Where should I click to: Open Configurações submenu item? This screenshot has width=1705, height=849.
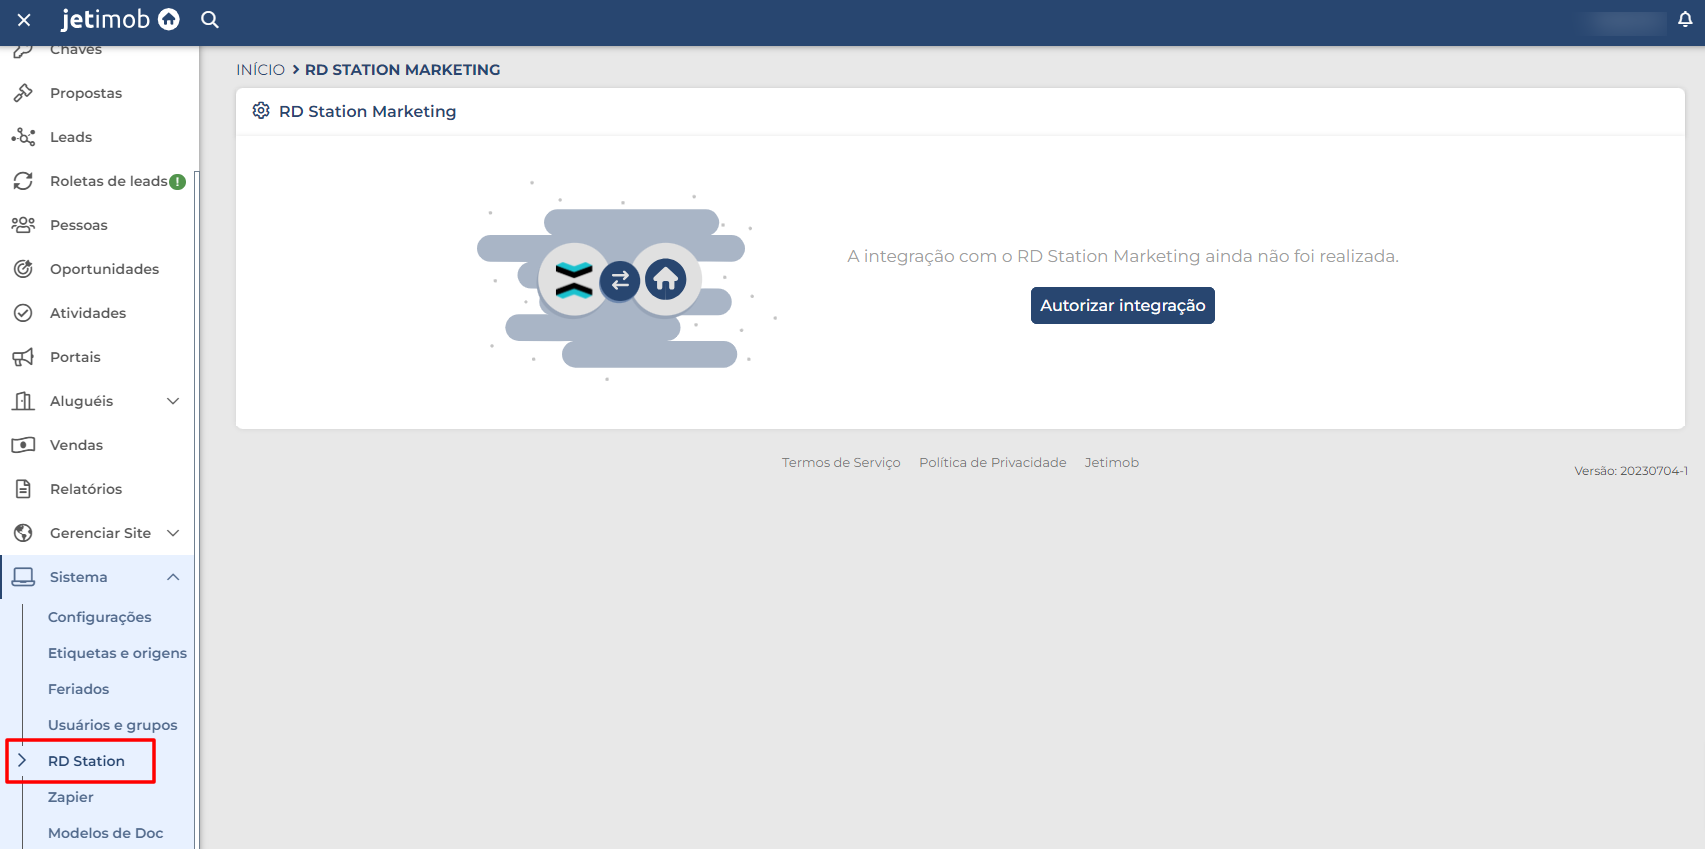pos(100,617)
